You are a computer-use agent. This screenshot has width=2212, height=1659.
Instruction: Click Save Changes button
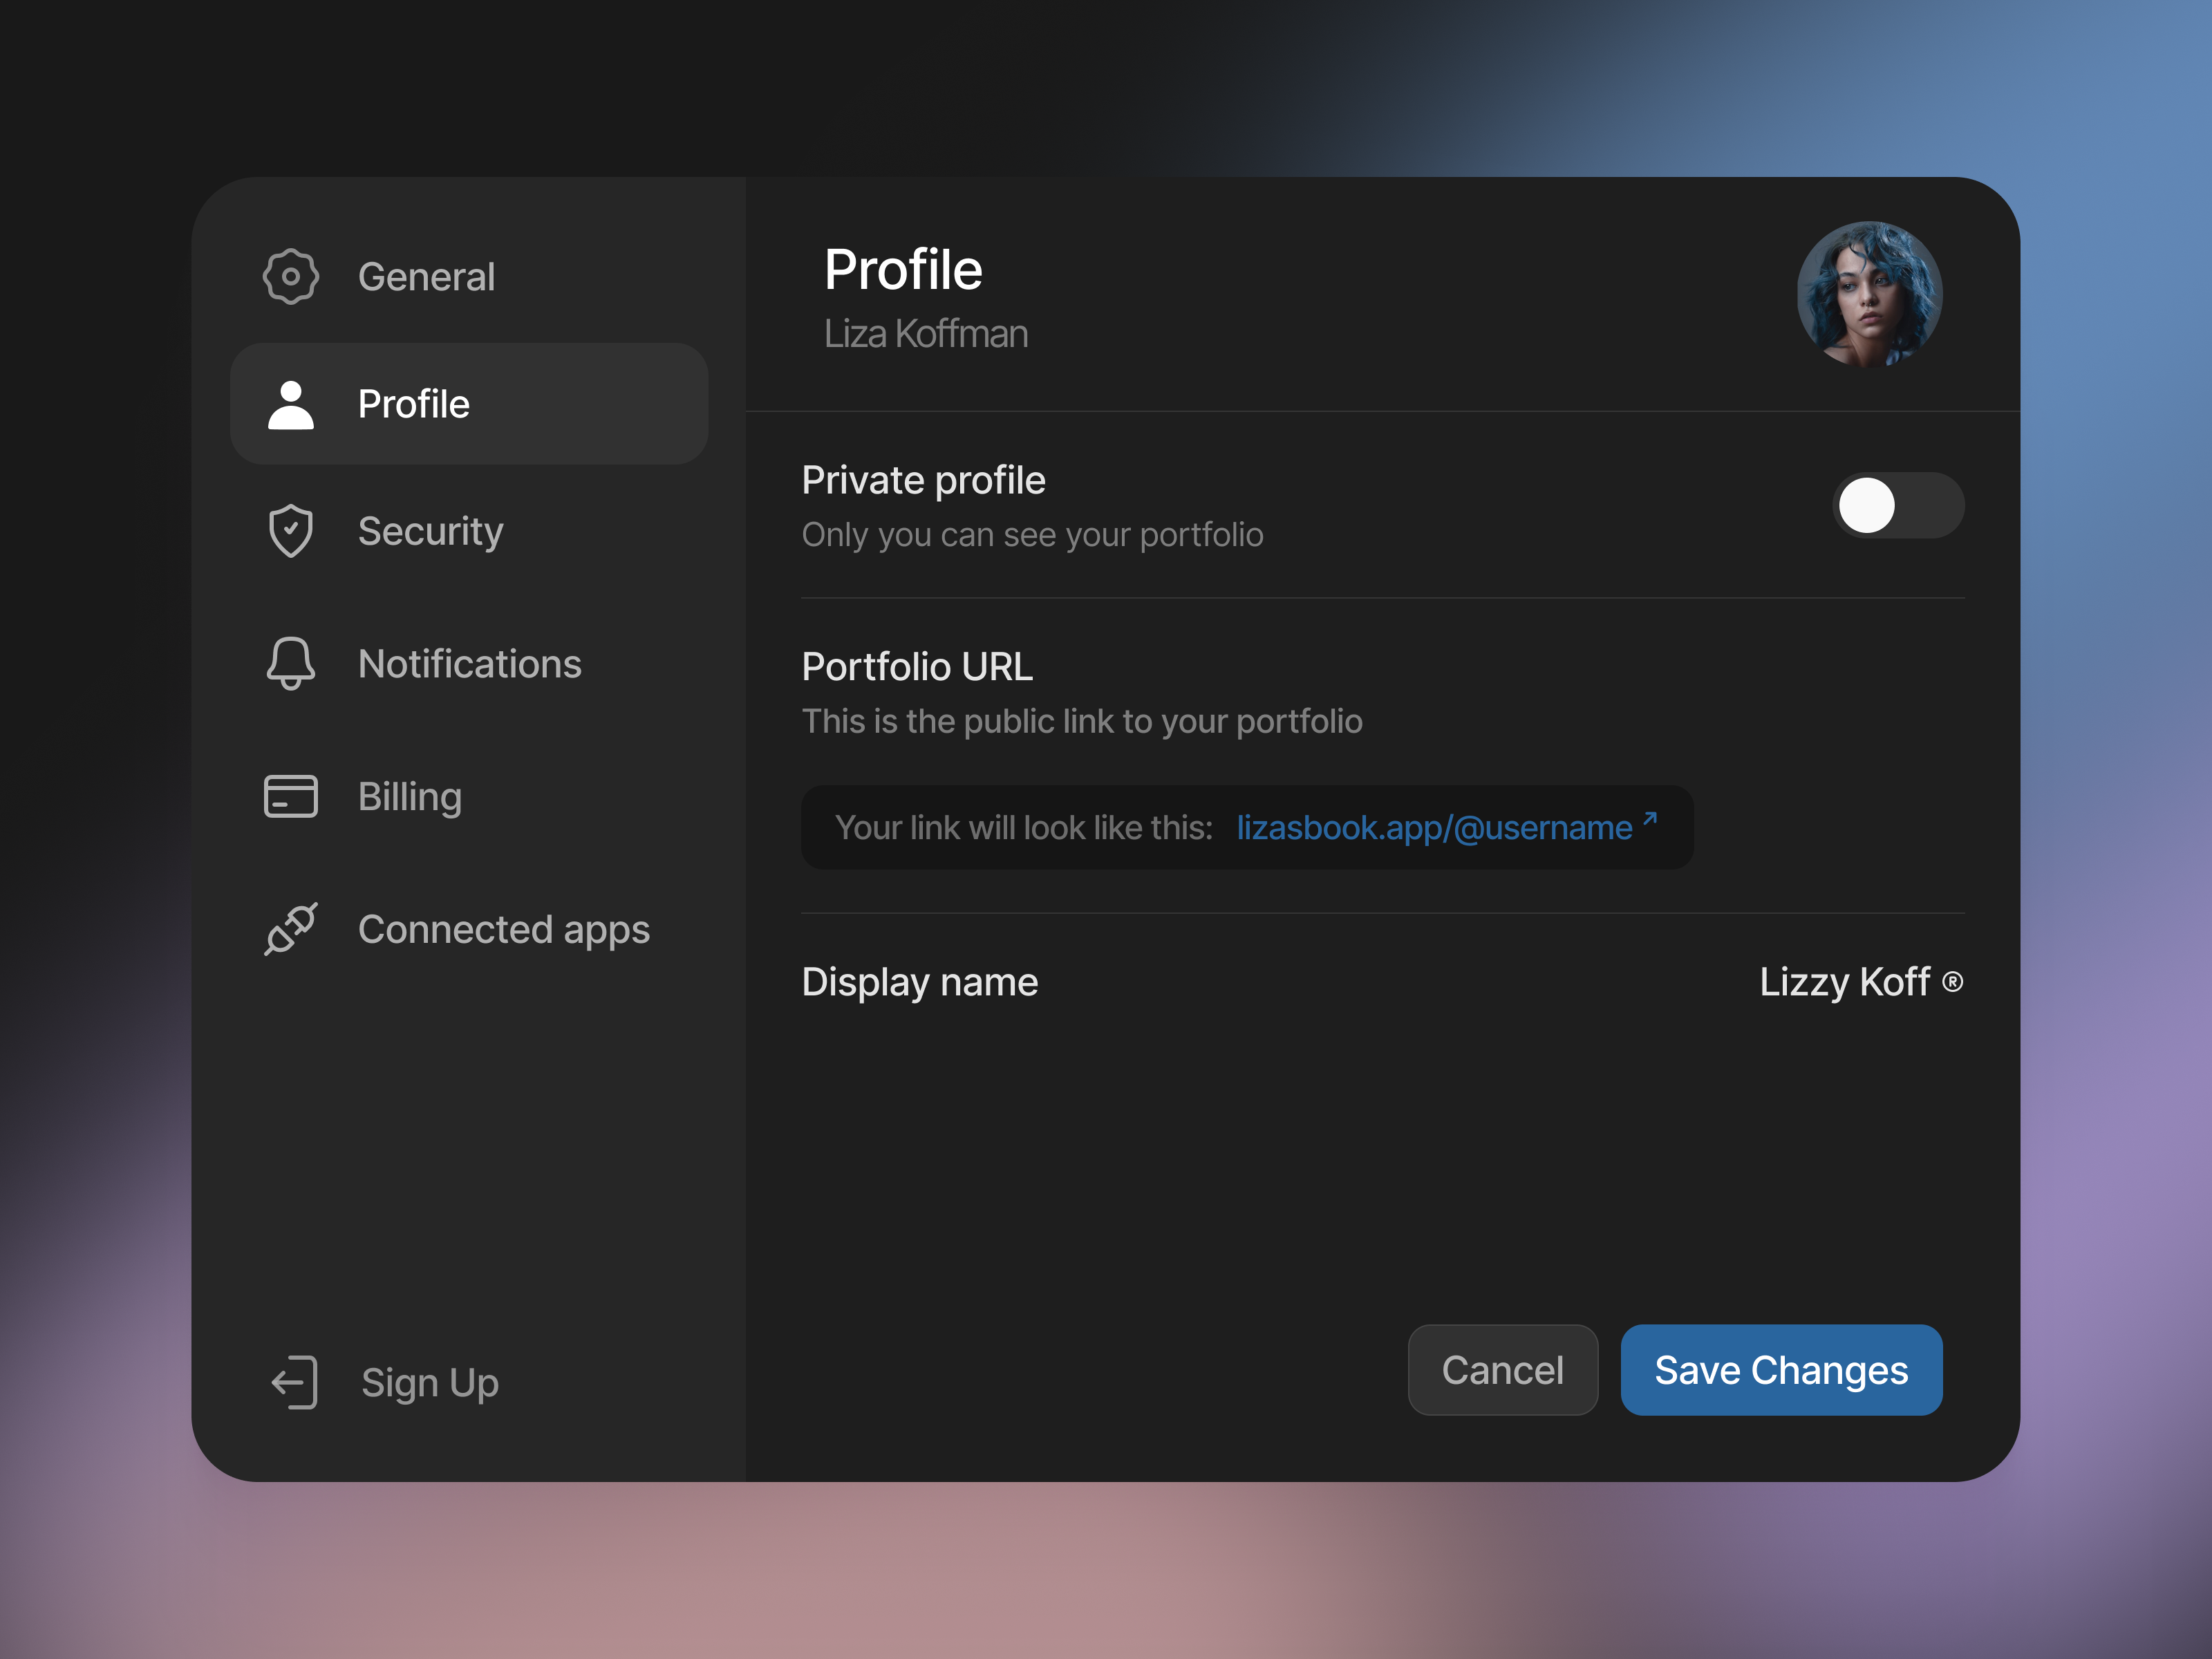pos(1781,1370)
